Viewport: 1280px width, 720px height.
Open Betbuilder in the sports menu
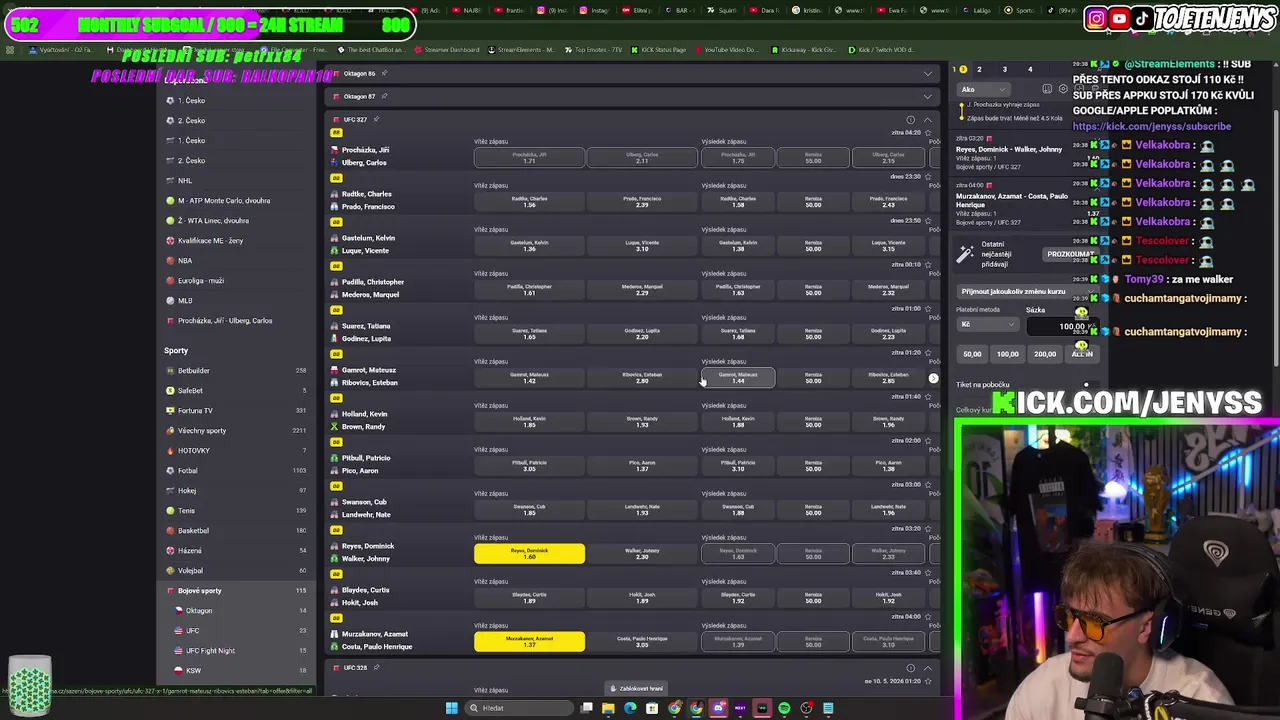pos(237,371)
